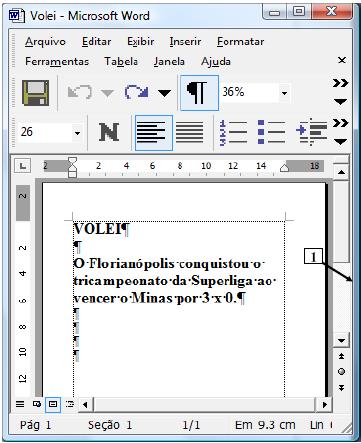Screen dimensions: 361x443
Task: Toggle Justify alignment button
Action: click(190, 133)
